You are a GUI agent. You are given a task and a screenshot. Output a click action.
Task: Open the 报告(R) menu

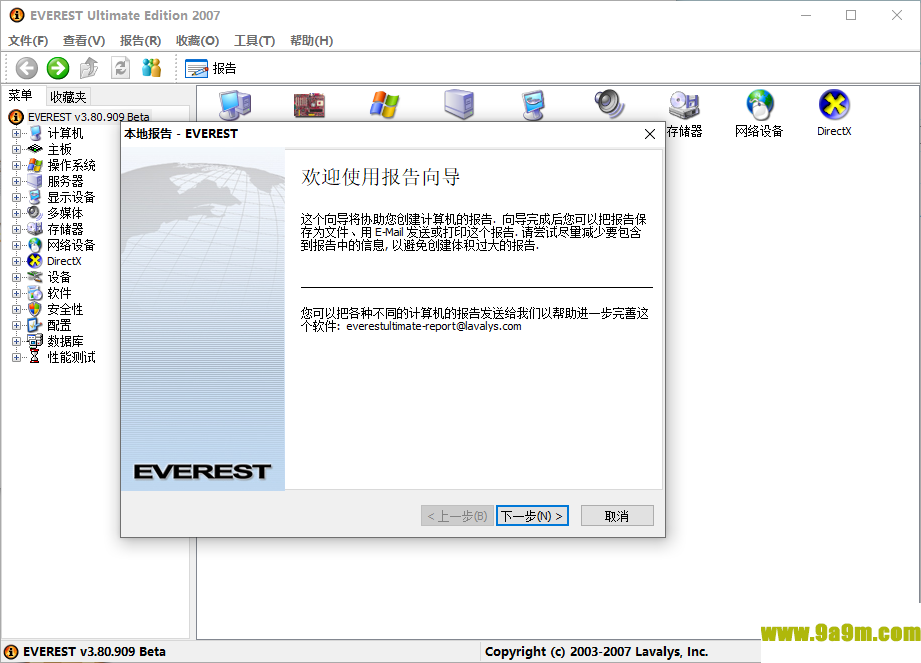[140, 41]
